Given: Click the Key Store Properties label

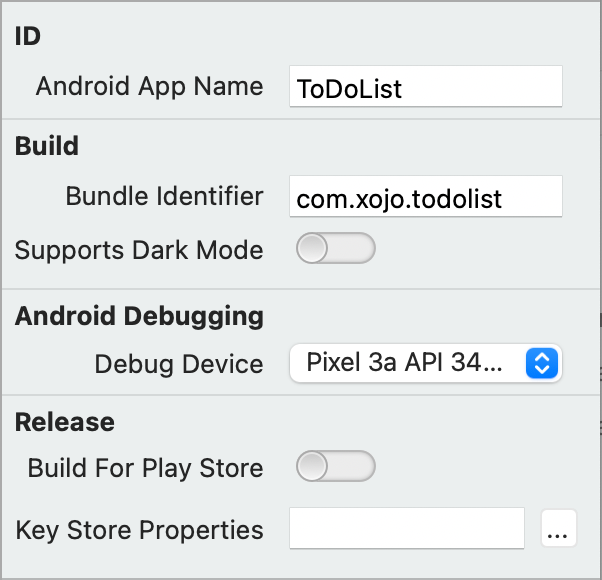Looking at the screenshot, I should click(139, 530).
